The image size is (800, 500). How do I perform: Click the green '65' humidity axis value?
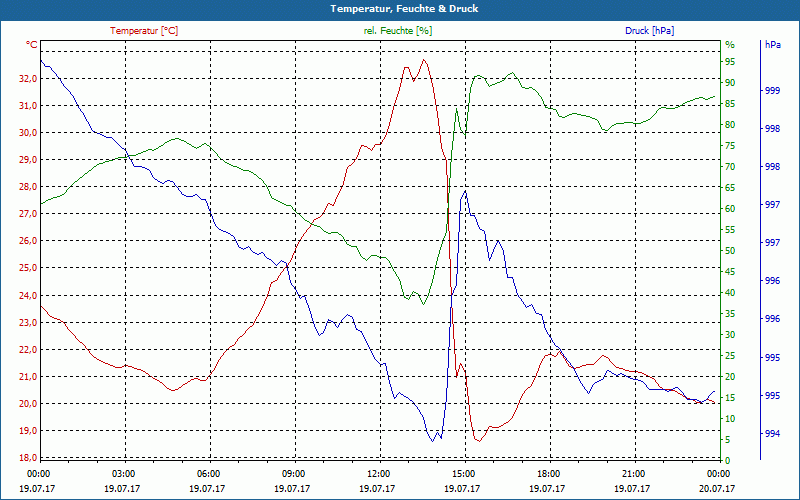tap(730, 188)
